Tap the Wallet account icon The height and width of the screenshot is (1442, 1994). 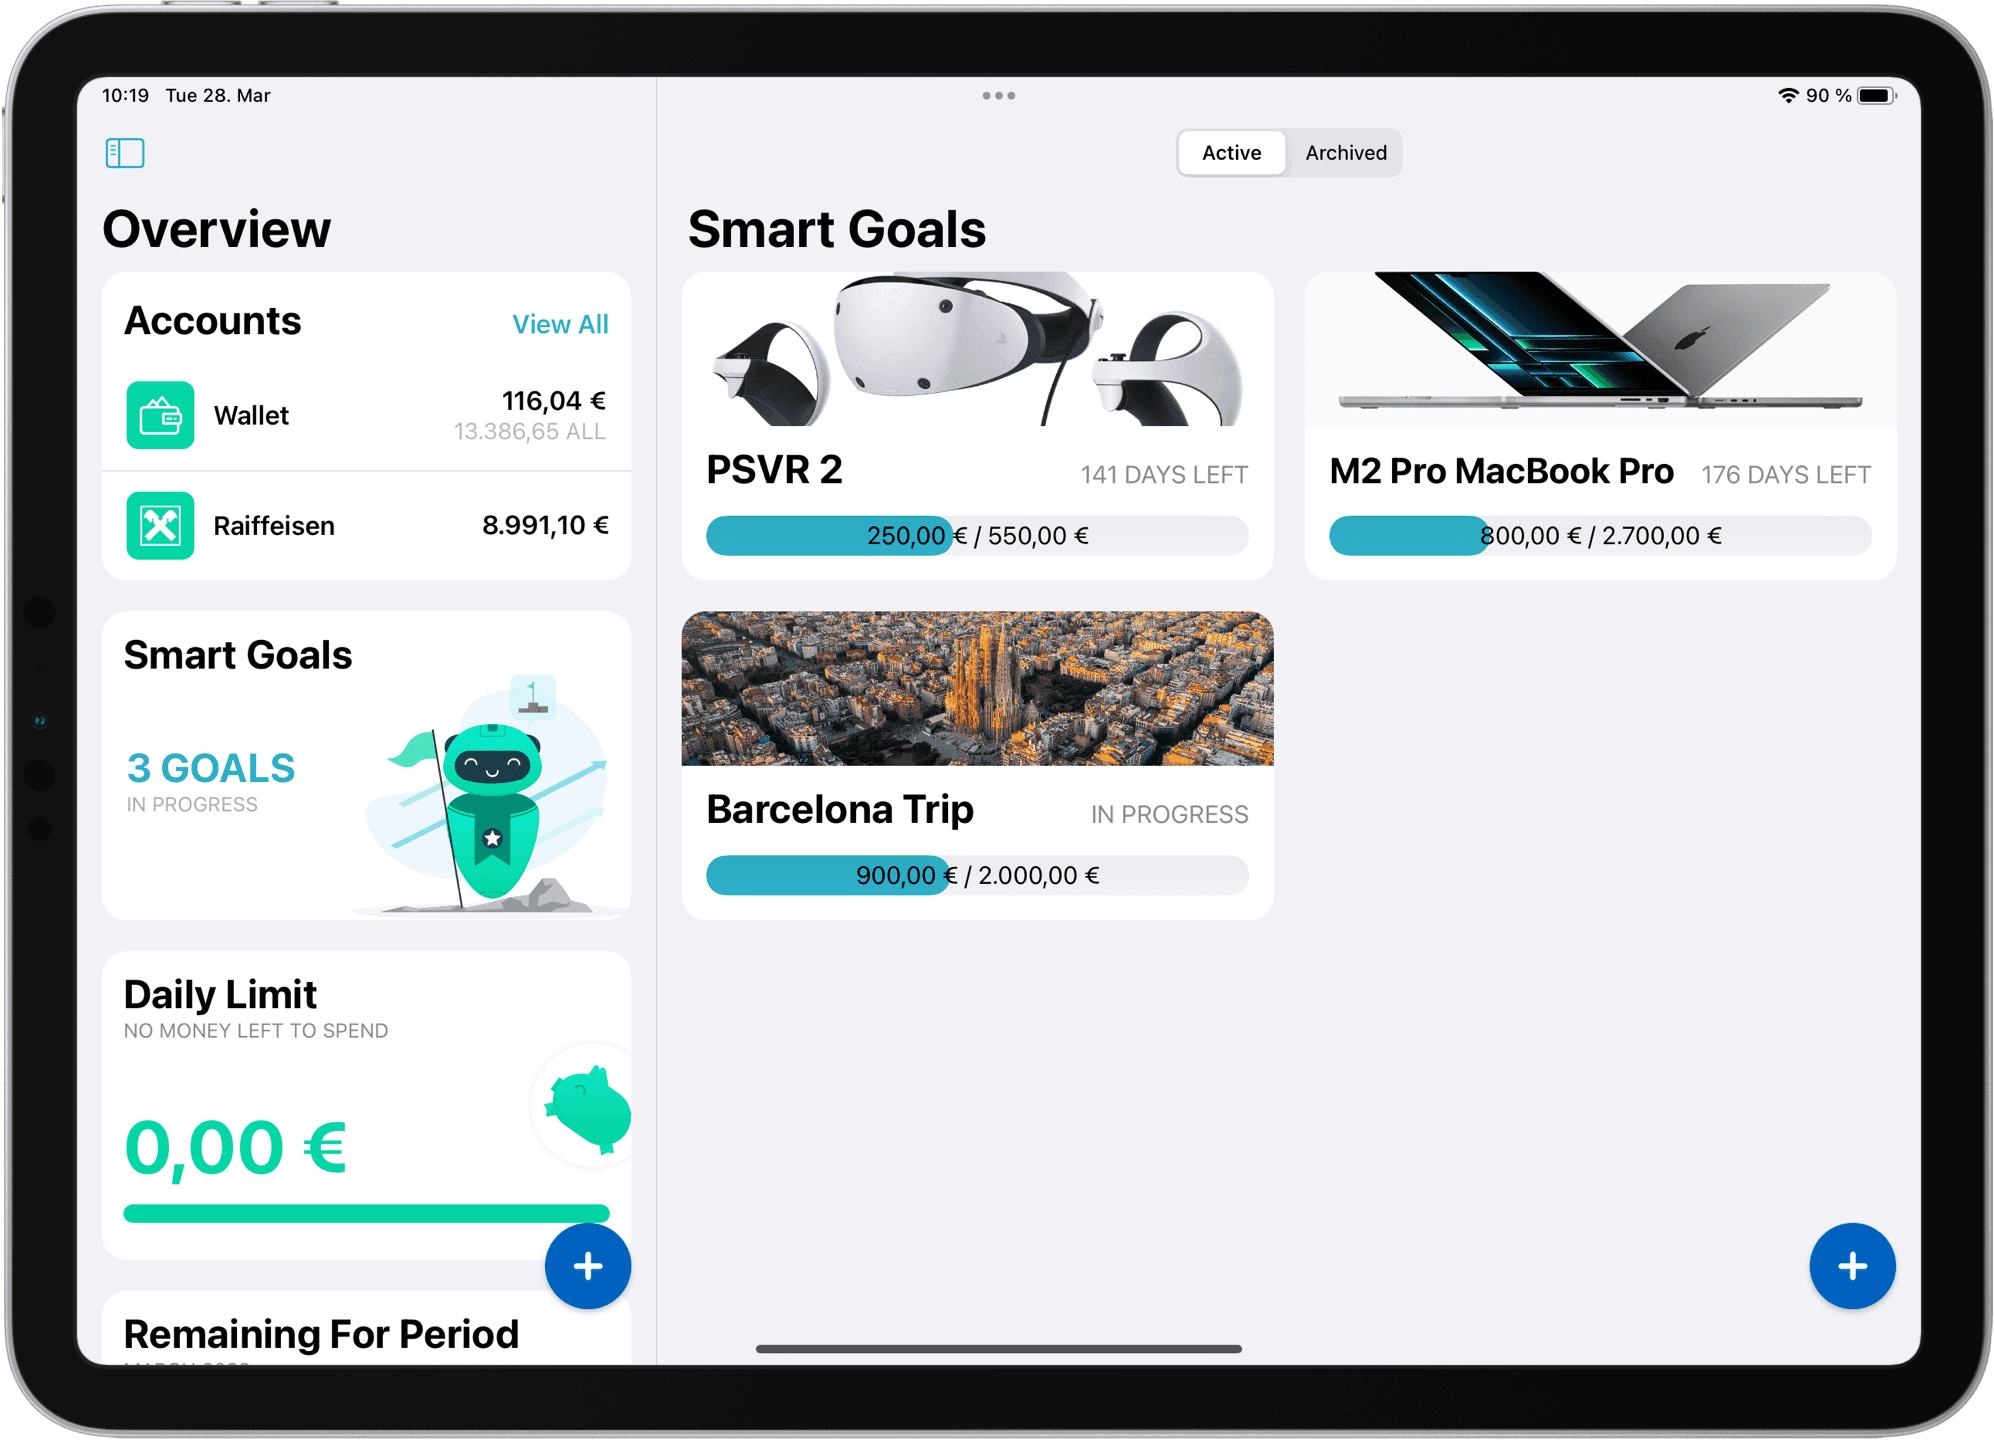point(161,415)
